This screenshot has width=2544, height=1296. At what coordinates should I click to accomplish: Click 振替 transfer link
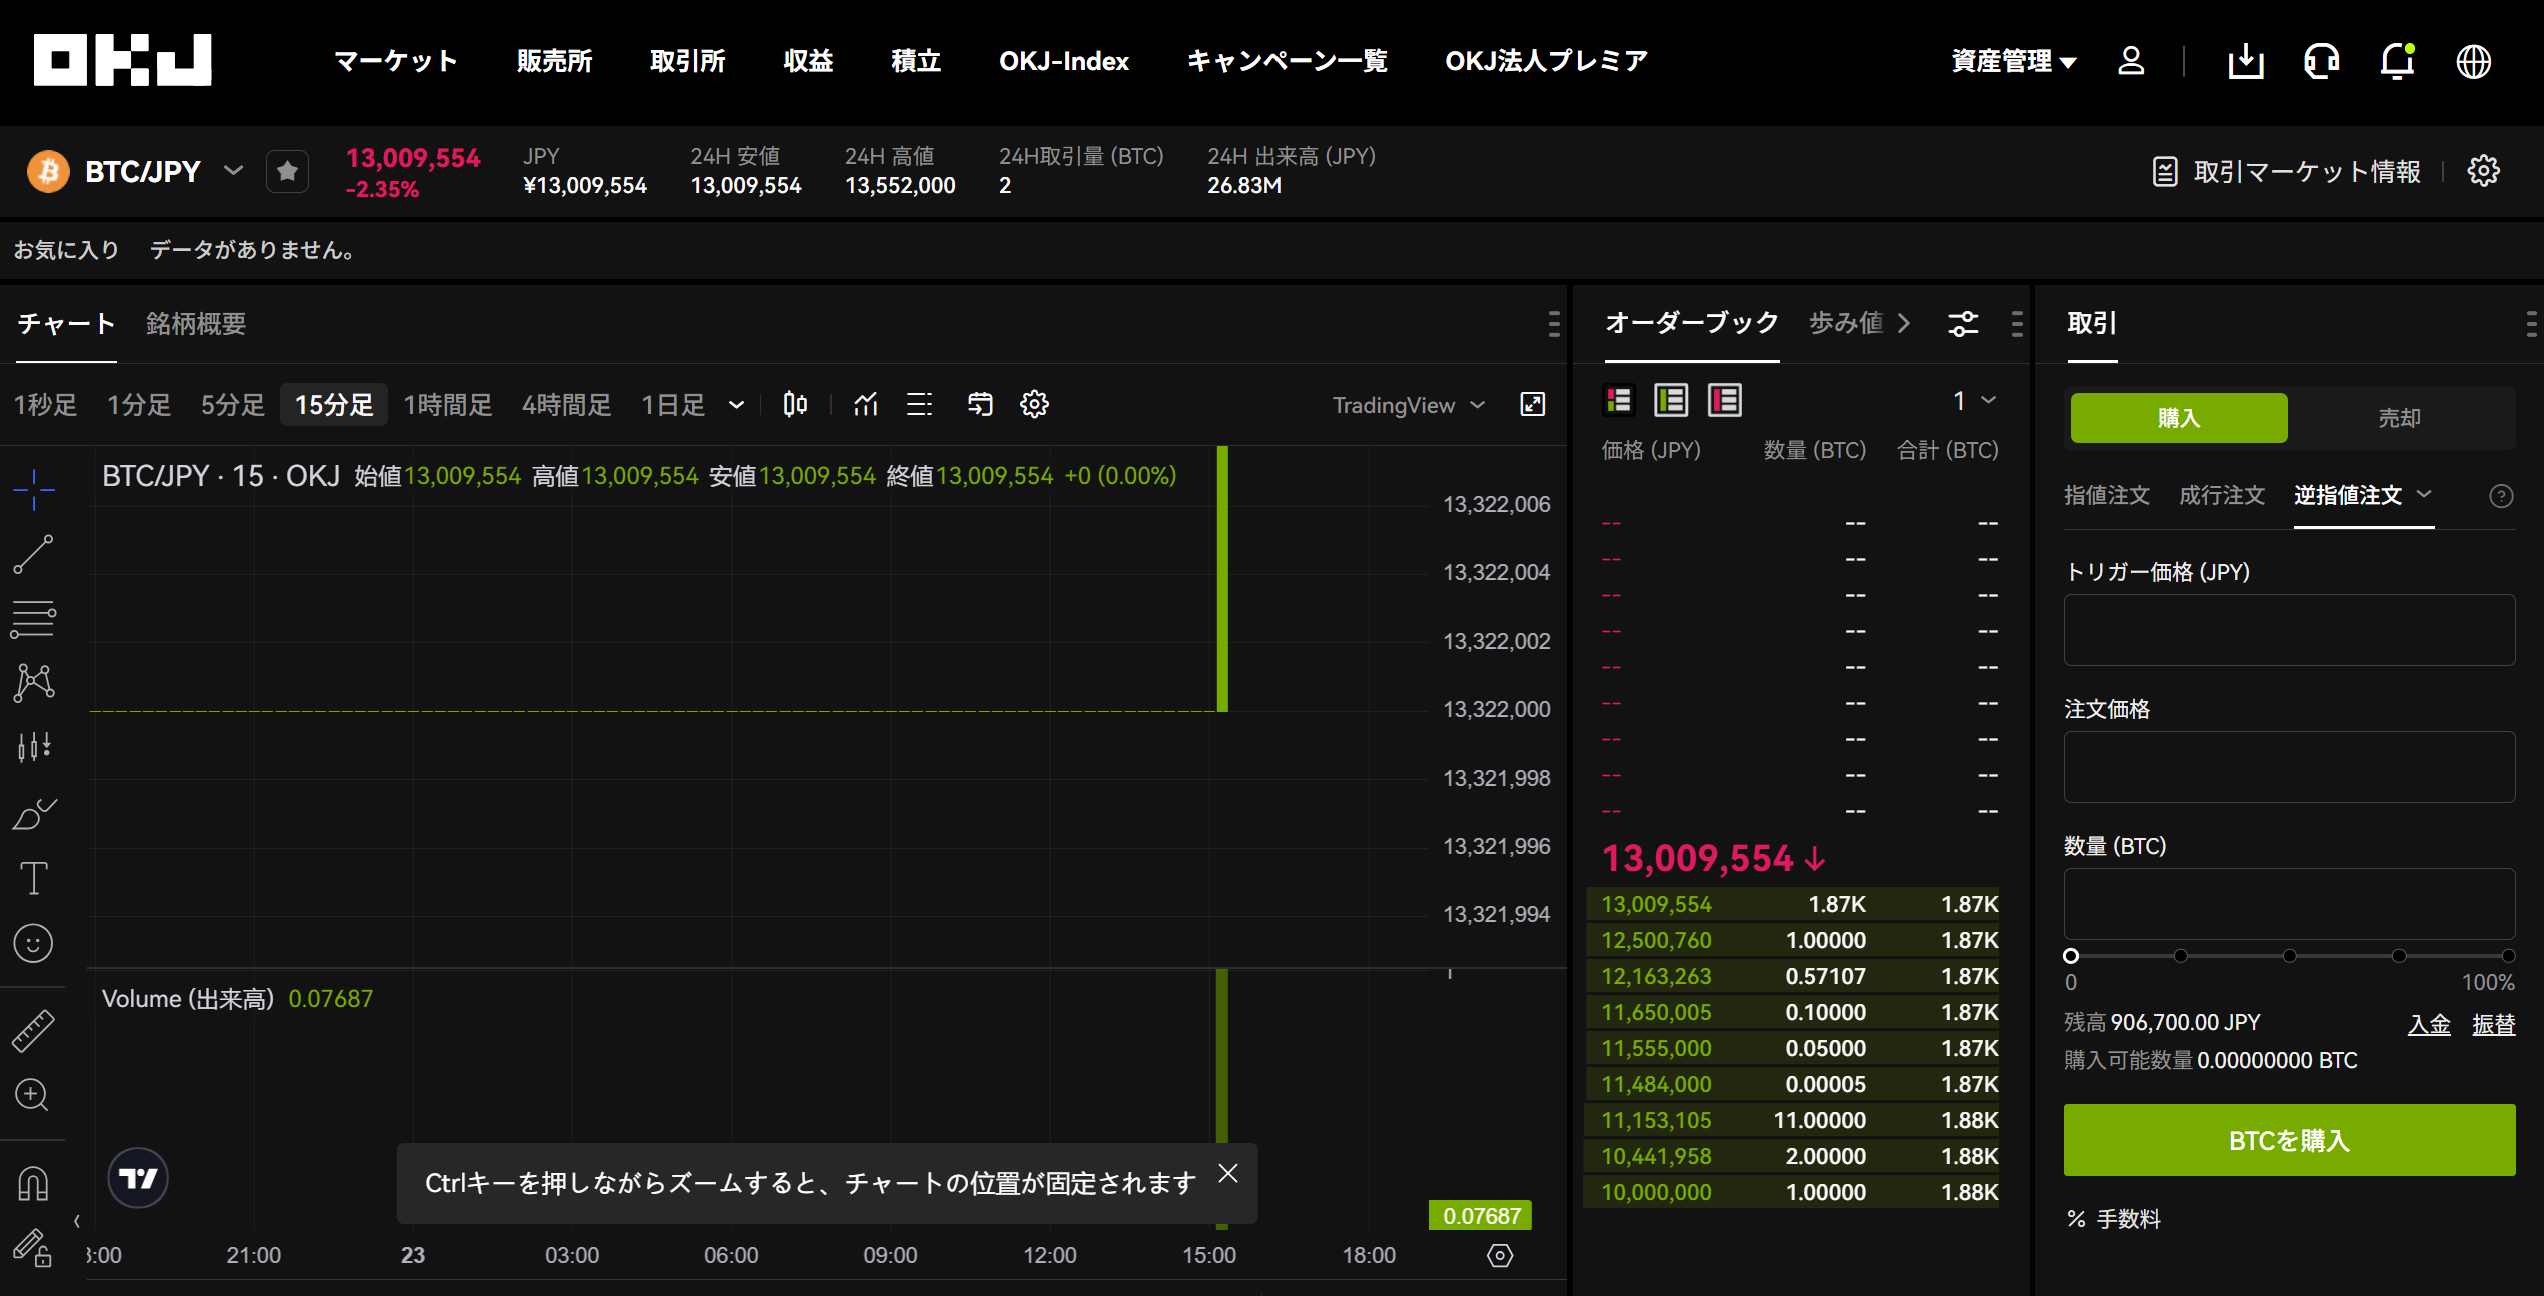pos(2493,1024)
